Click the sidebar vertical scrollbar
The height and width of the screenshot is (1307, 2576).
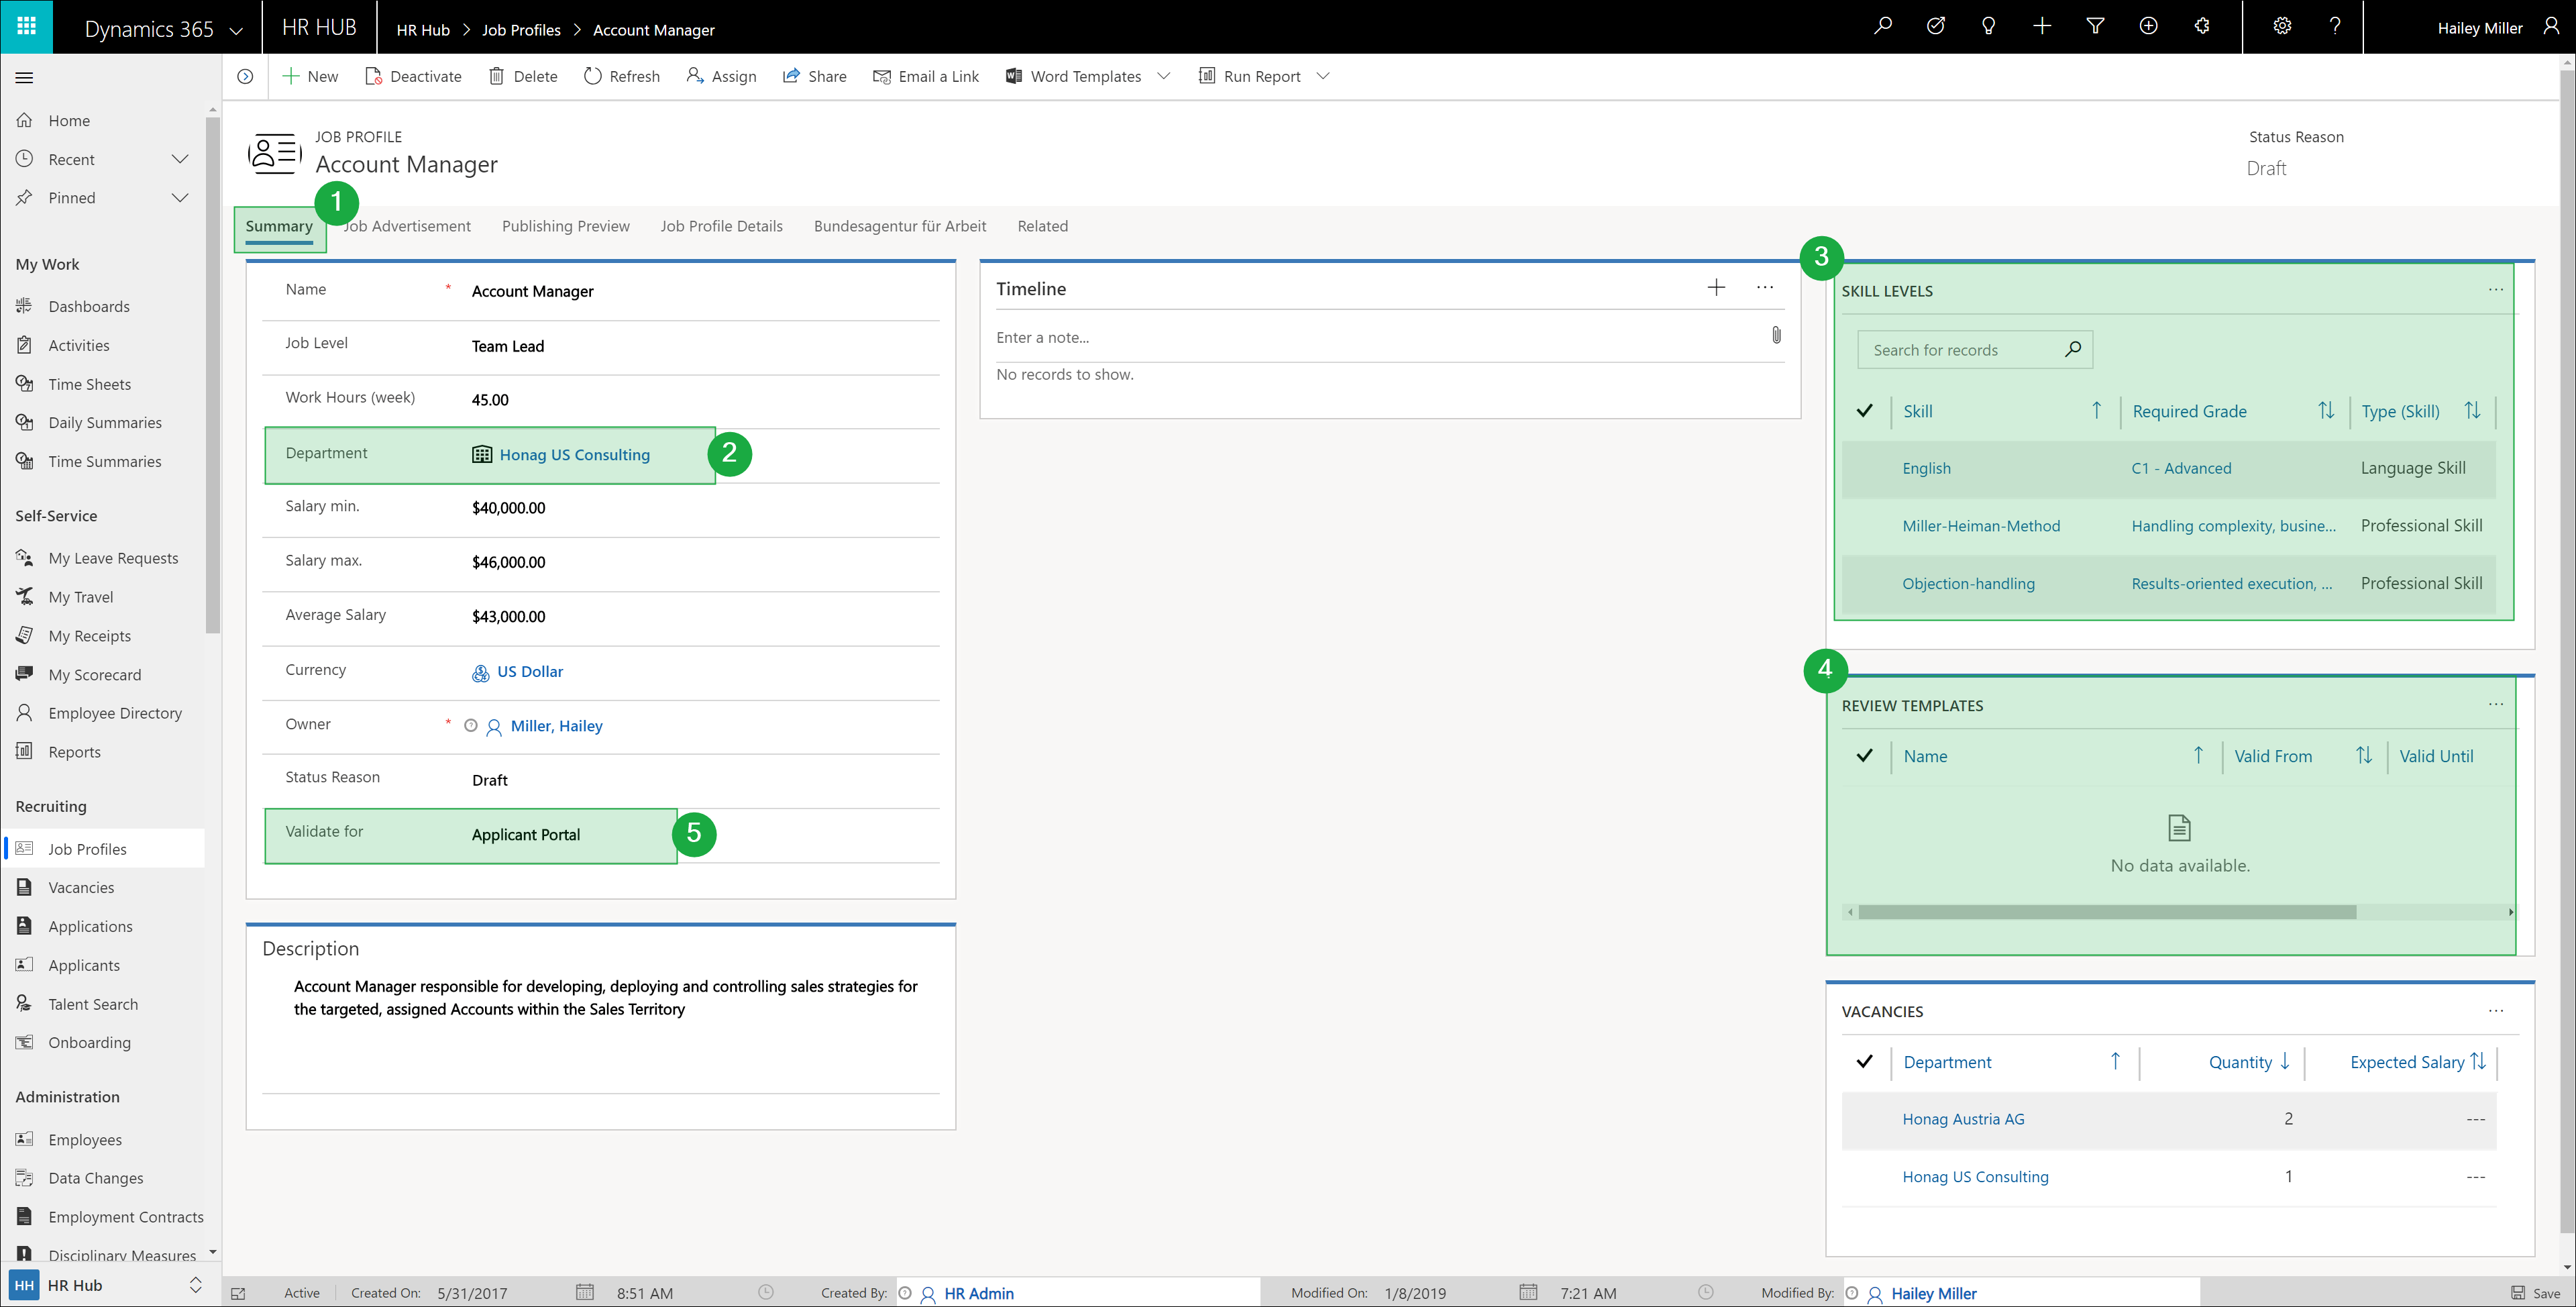(212, 375)
